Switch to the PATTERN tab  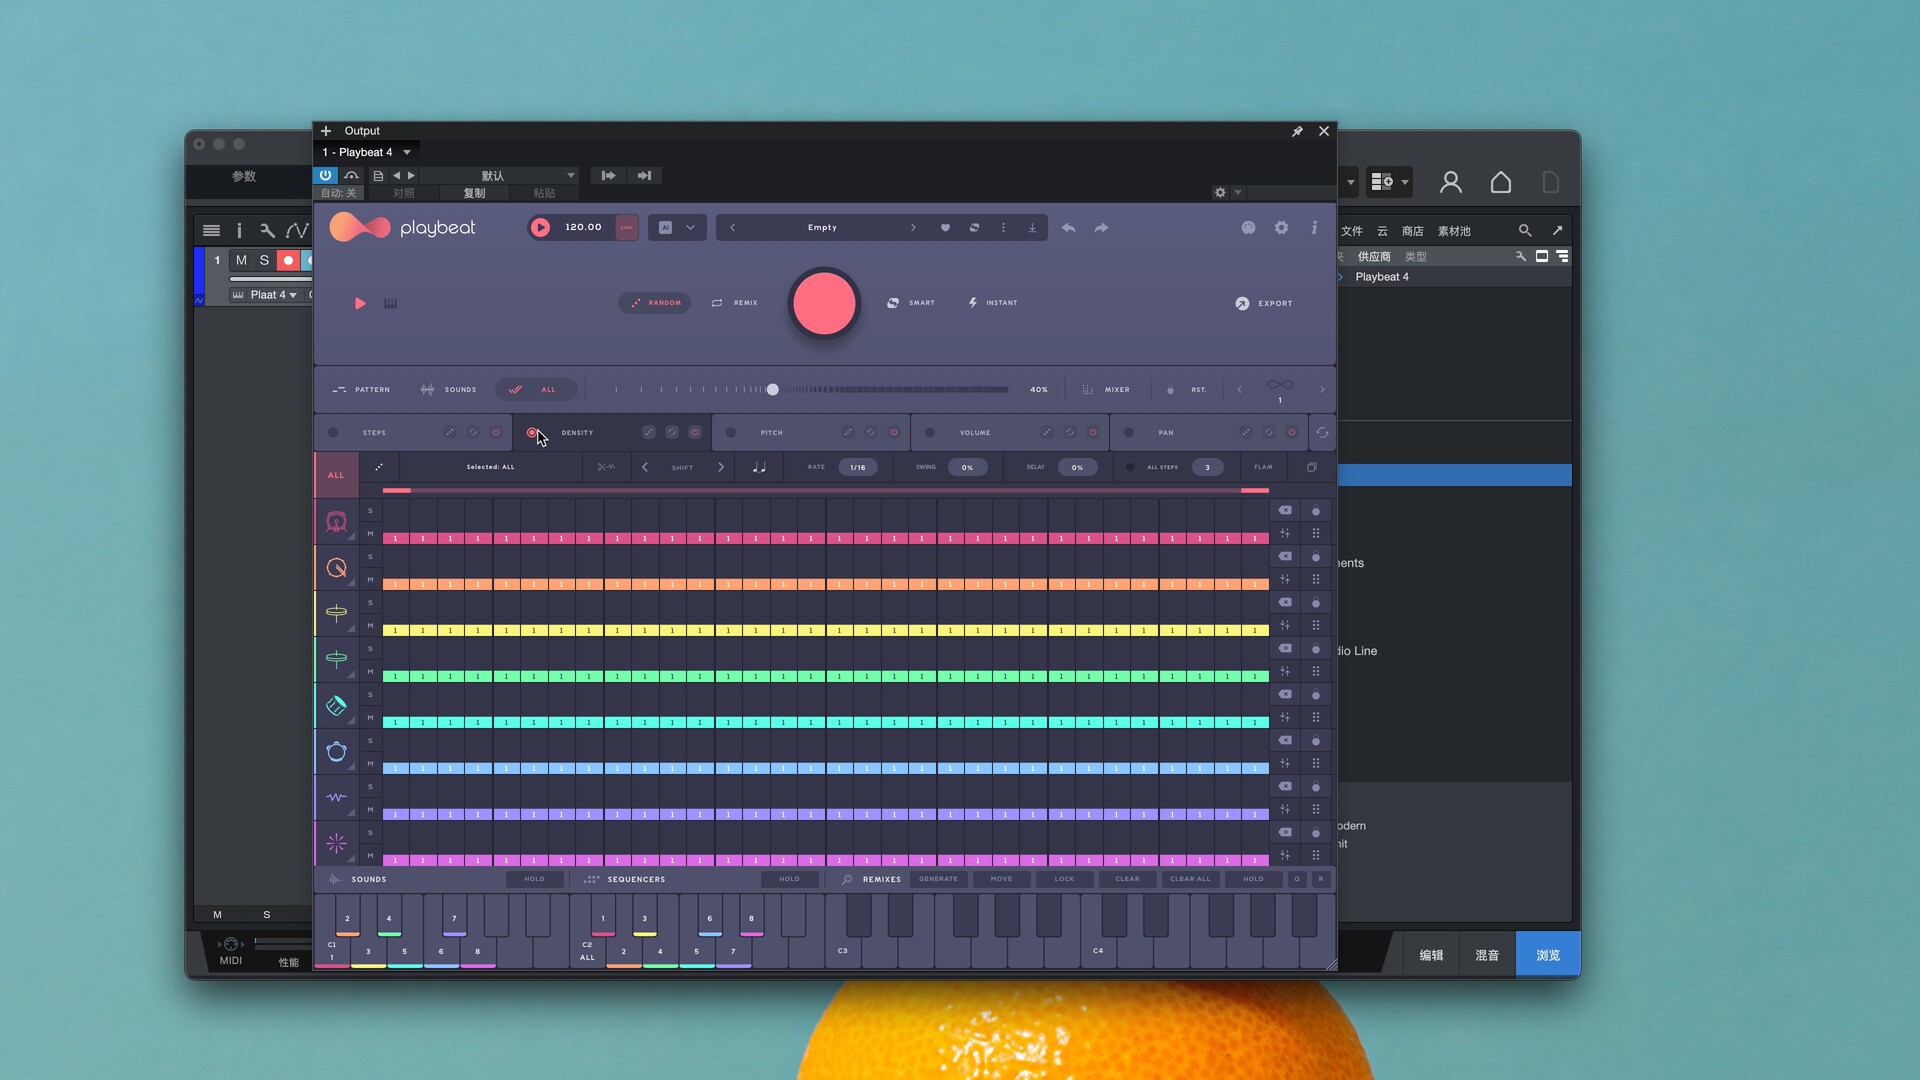tap(361, 390)
